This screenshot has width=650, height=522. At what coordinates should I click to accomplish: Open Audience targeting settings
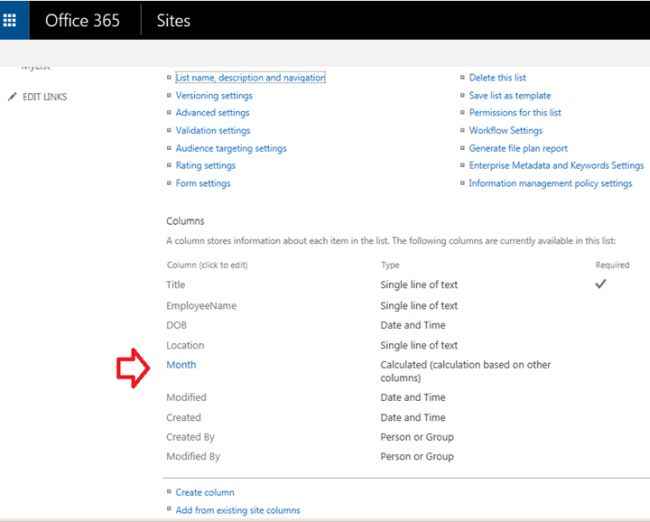pyautogui.click(x=231, y=148)
